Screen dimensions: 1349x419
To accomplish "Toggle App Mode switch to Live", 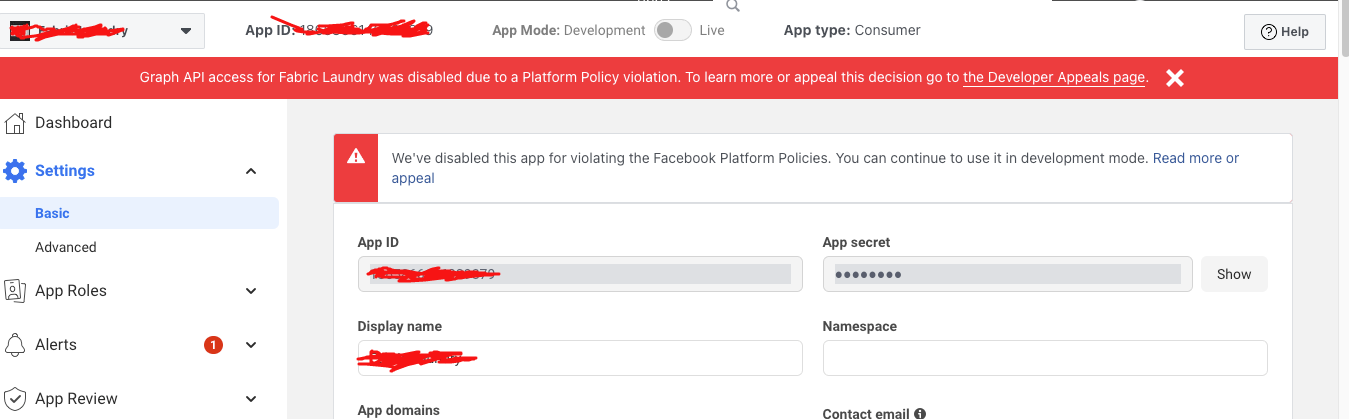I will click(672, 31).
